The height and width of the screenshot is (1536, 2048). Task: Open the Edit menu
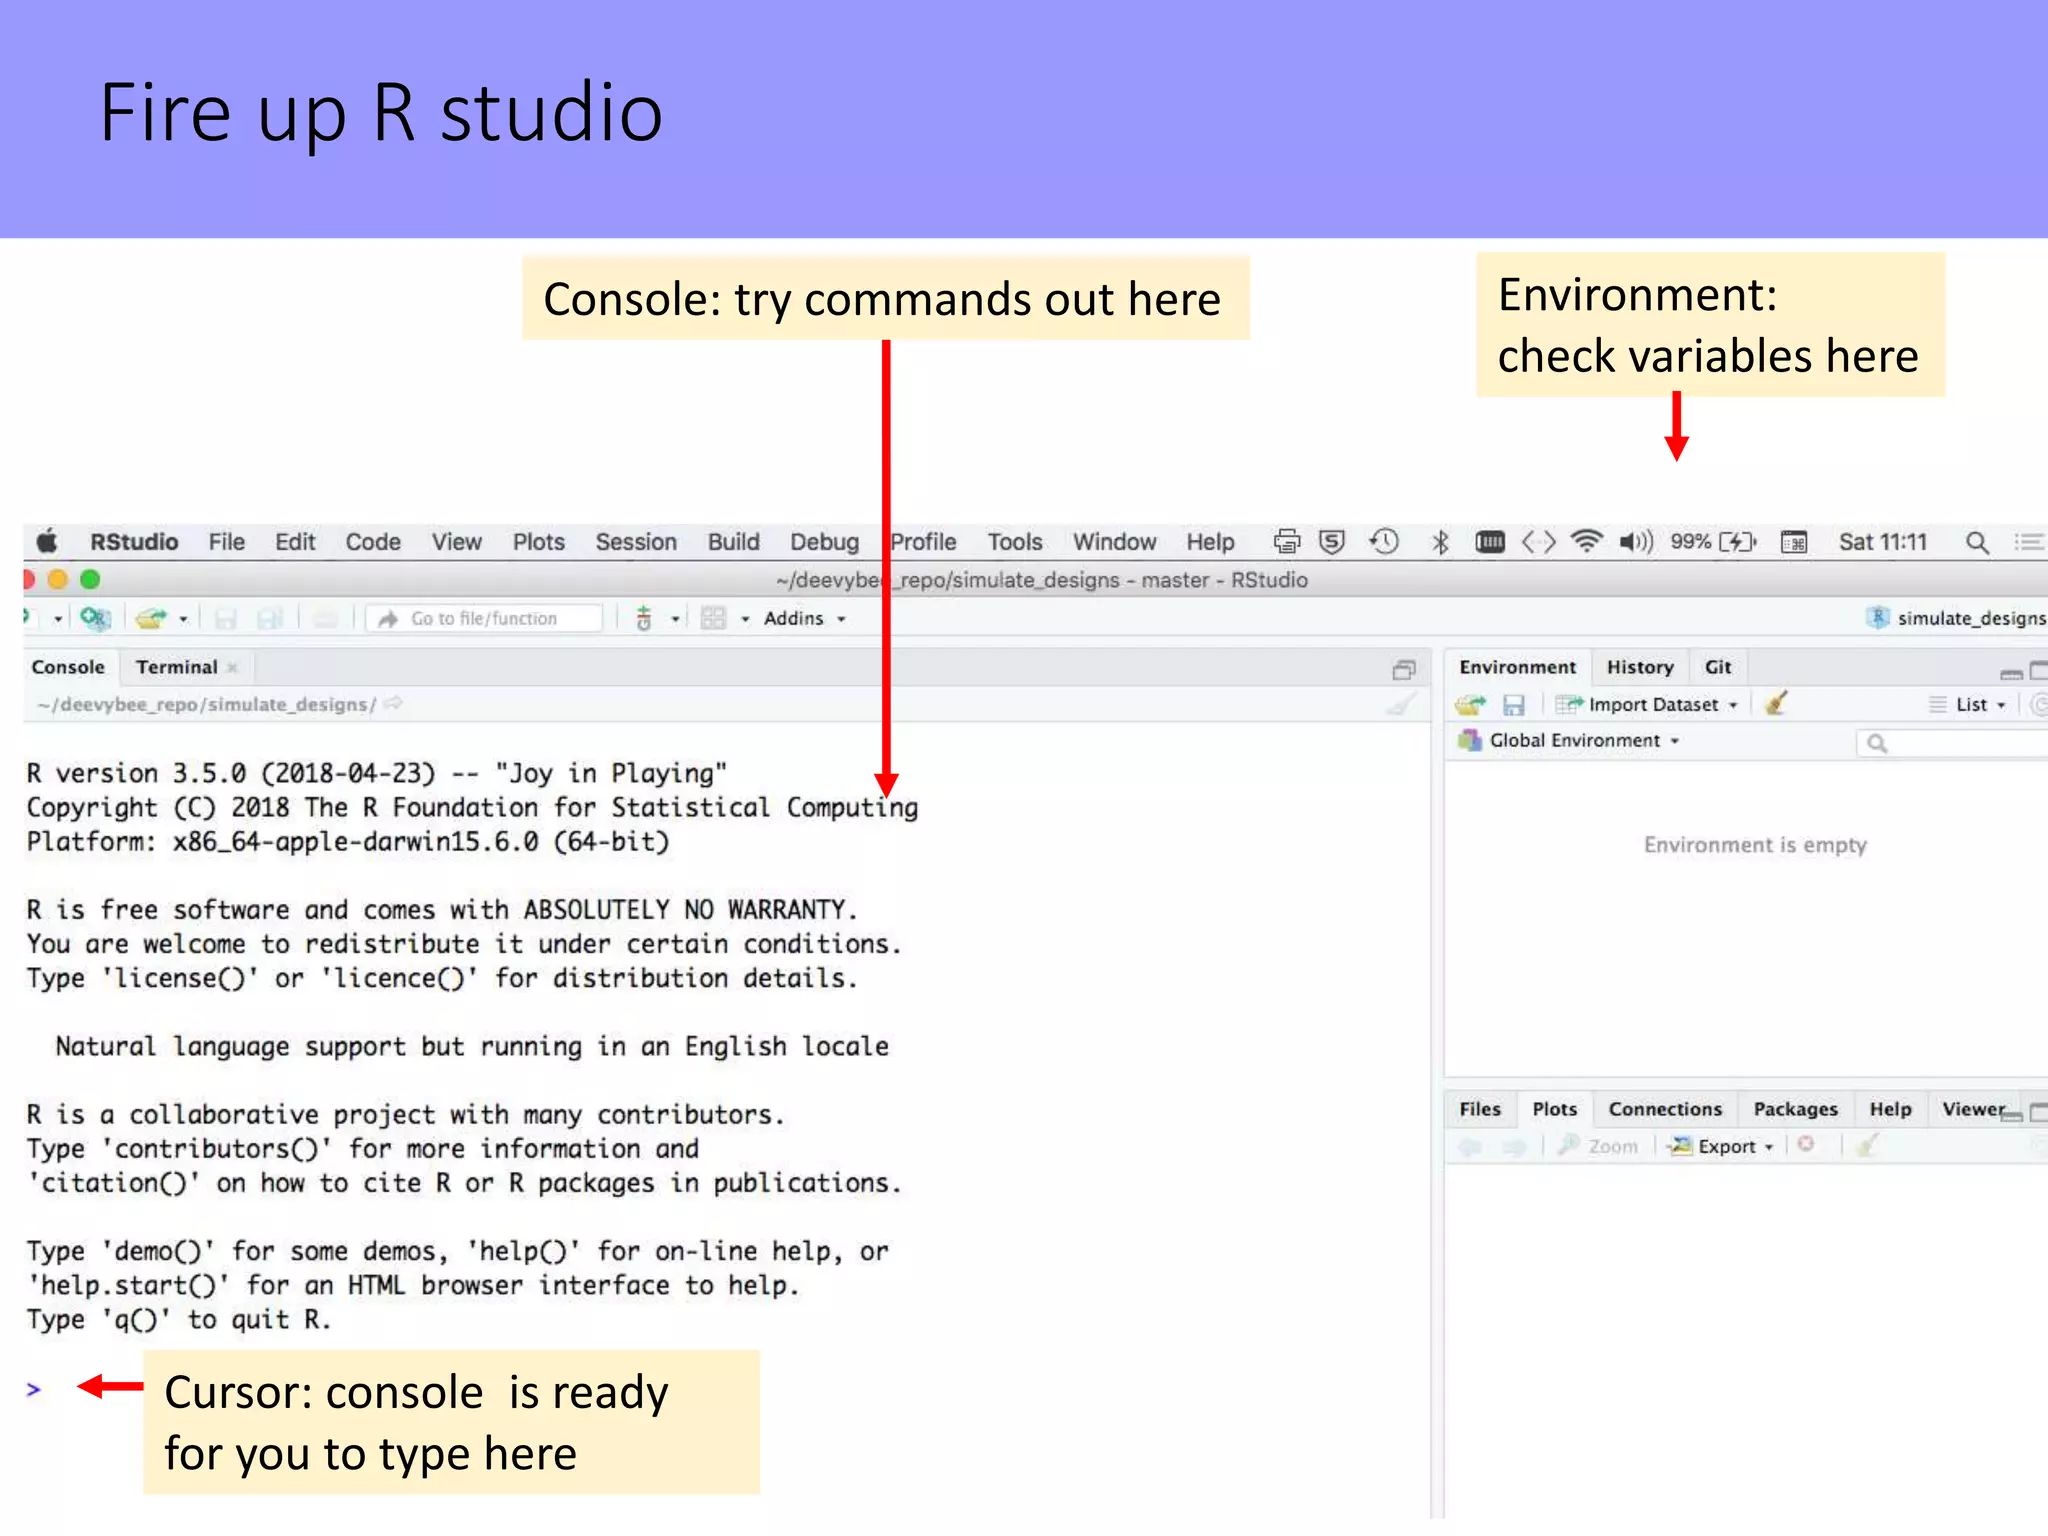pos(295,542)
